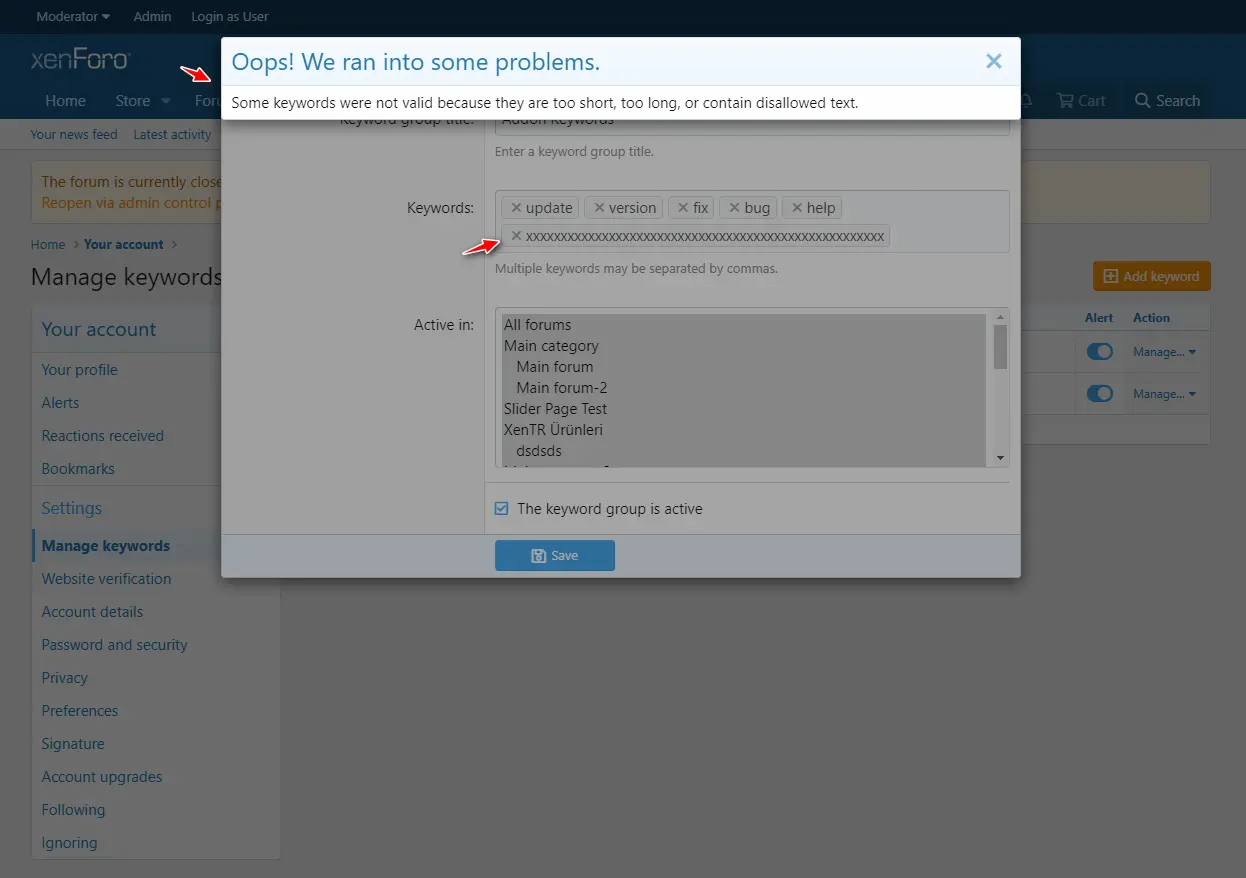Select "All forums" in Active in list

(x=744, y=325)
